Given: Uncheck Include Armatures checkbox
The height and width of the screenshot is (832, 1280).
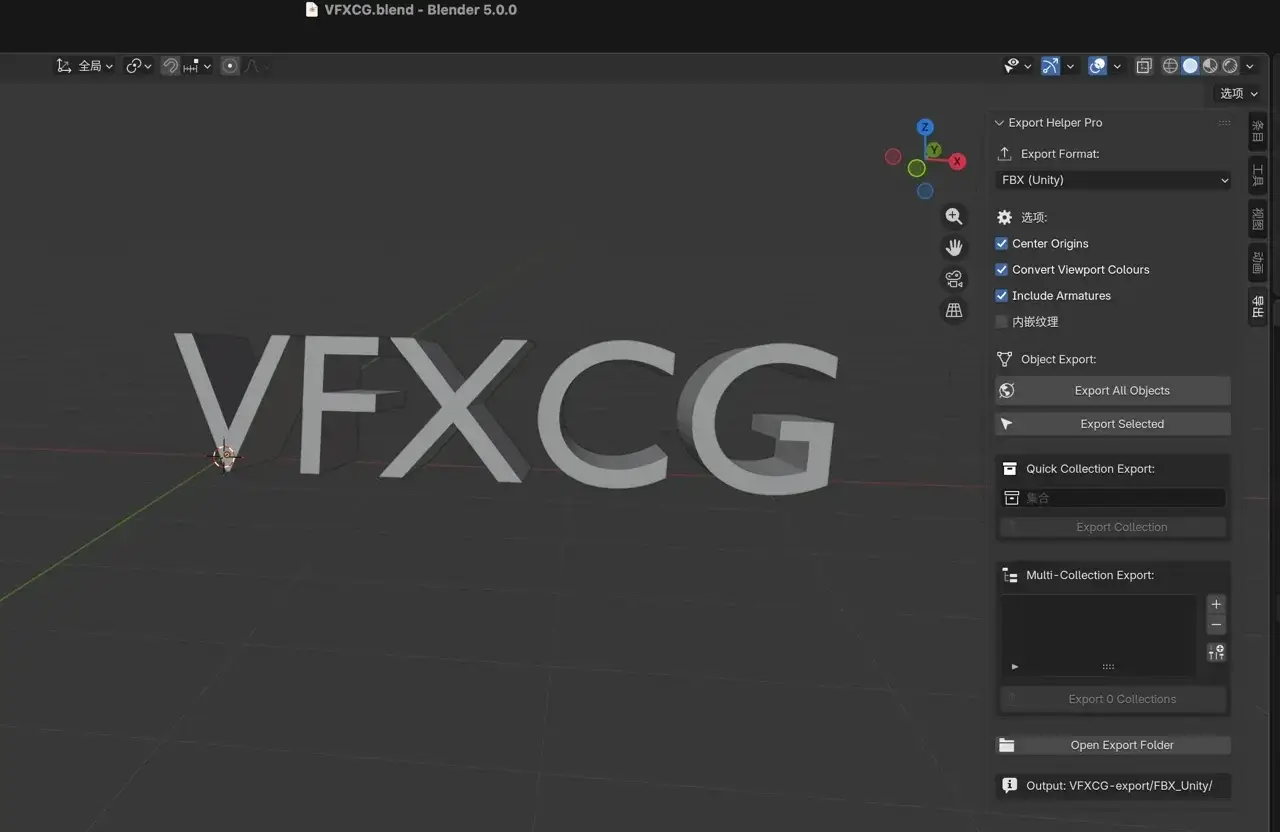Looking at the screenshot, I should pos(1002,295).
